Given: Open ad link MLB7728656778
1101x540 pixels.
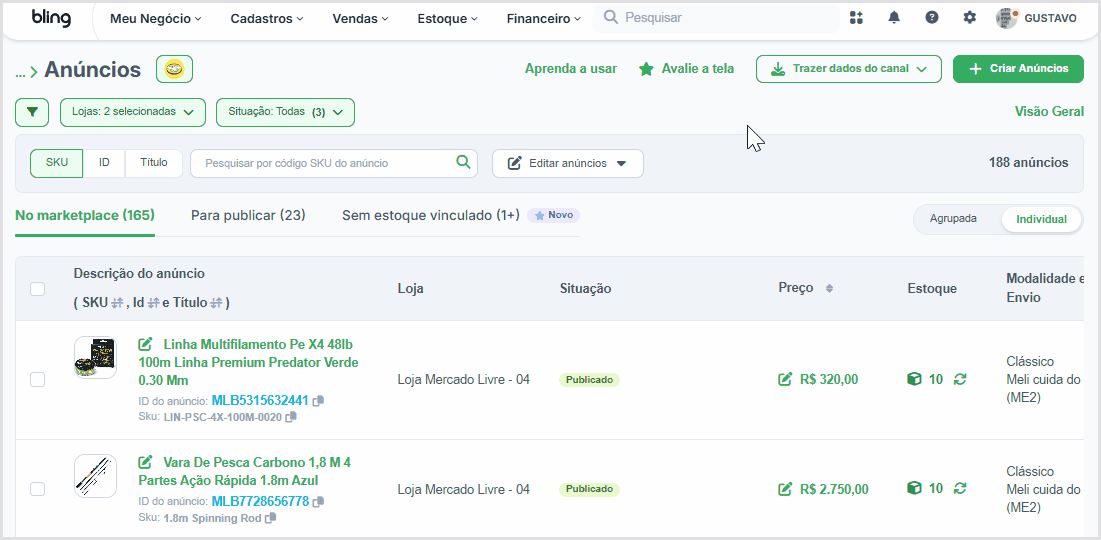Looking at the screenshot, I should (x=260, y=502).
